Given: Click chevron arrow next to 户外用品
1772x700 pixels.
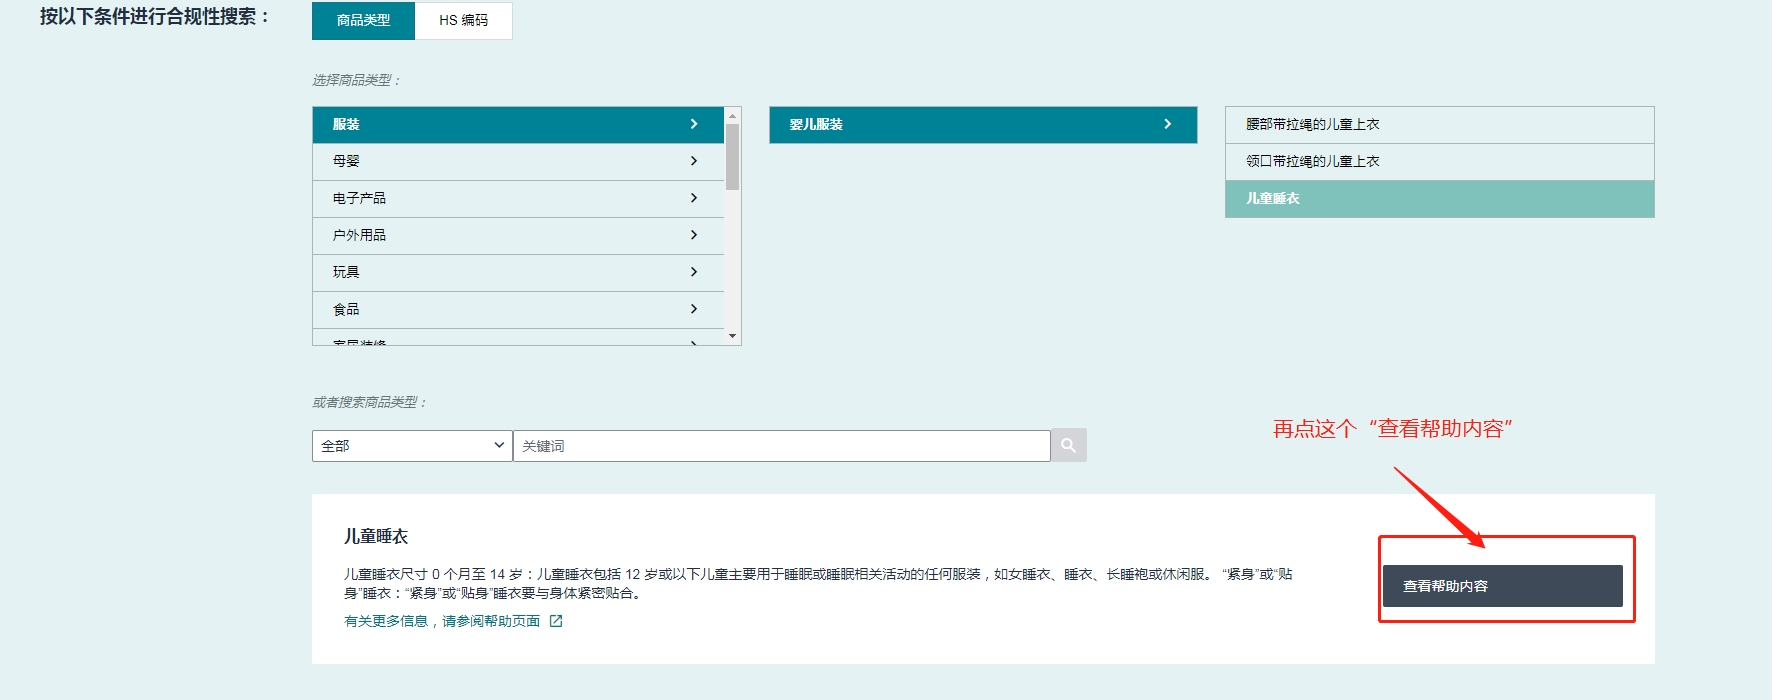Looking at the screenshot, I should [694, 235].
